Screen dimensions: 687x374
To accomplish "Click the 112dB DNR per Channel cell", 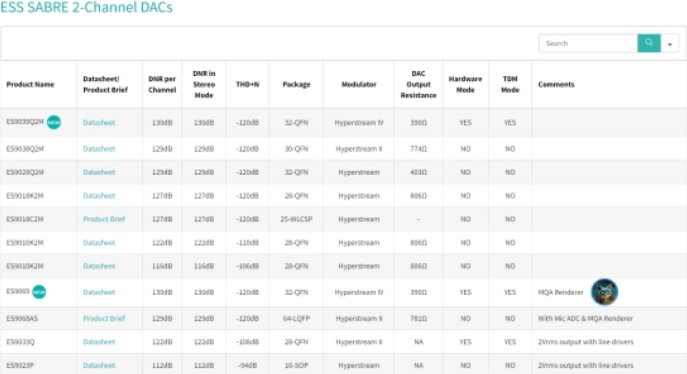I will tap(162, 365).
